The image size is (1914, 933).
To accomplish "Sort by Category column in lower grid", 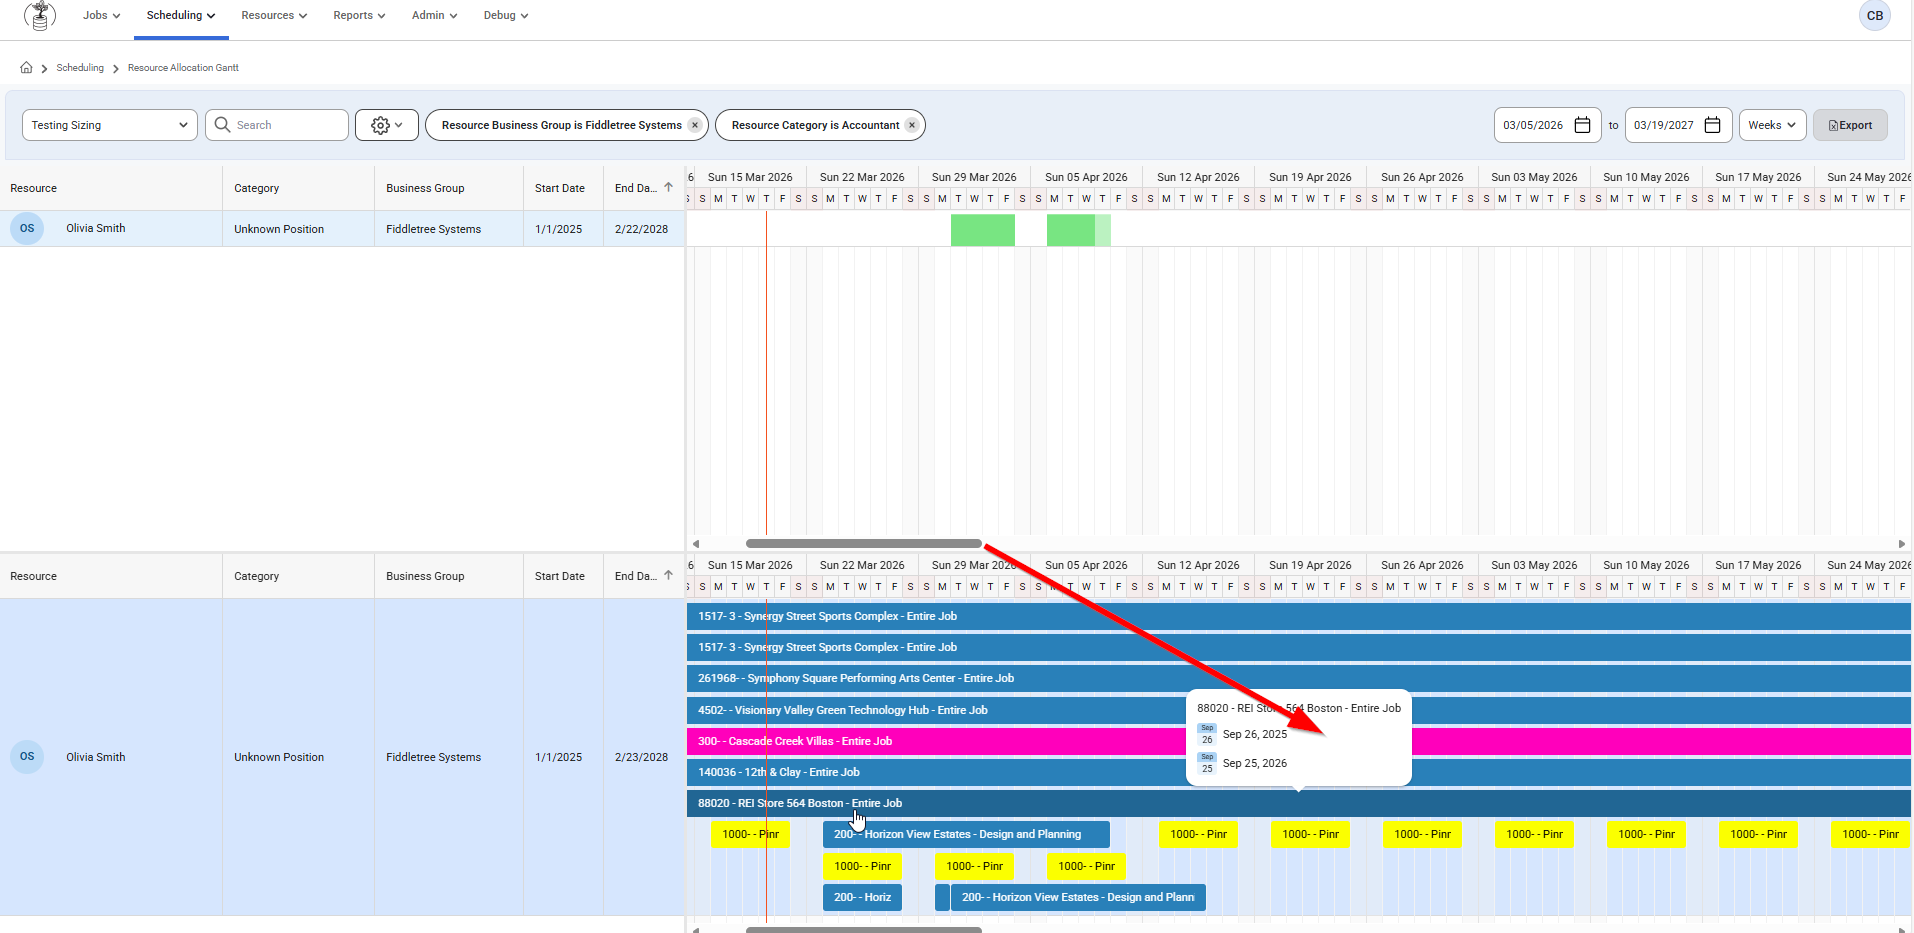I will pyautogui.click(x=298, y=576).
